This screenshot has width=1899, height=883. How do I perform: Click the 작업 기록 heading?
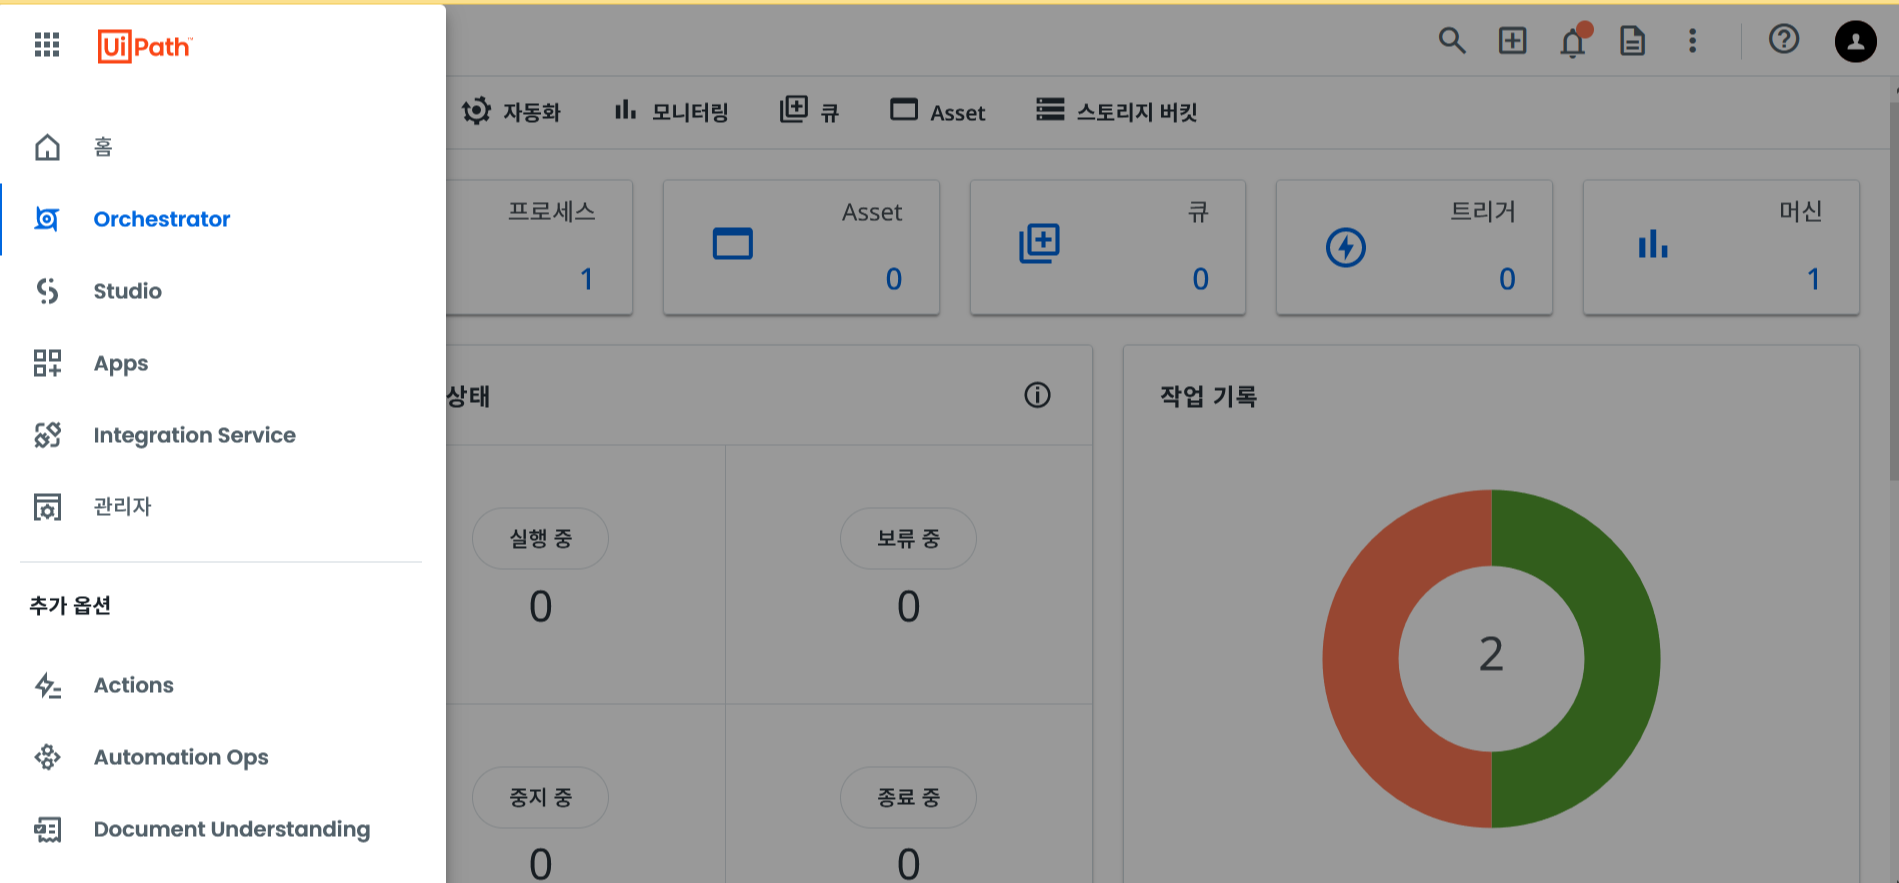(1208, 396)
